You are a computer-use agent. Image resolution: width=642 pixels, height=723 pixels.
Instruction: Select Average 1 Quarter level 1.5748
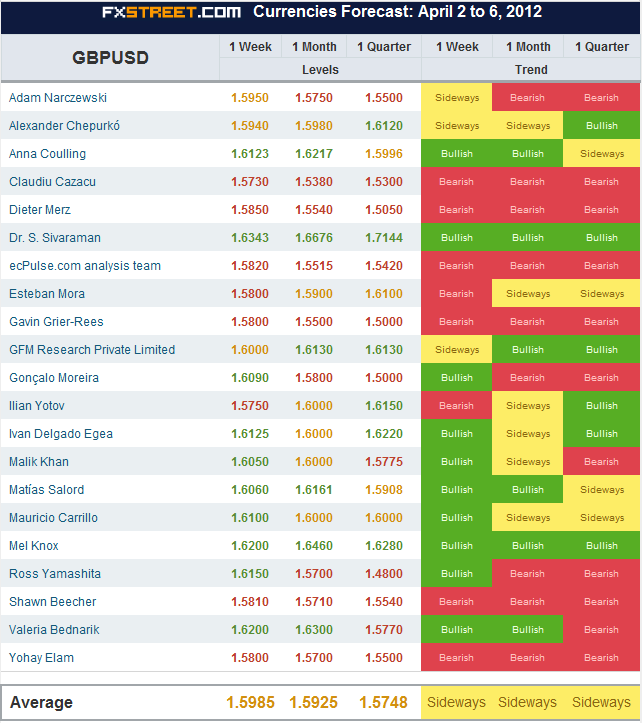tap(384, 703)
